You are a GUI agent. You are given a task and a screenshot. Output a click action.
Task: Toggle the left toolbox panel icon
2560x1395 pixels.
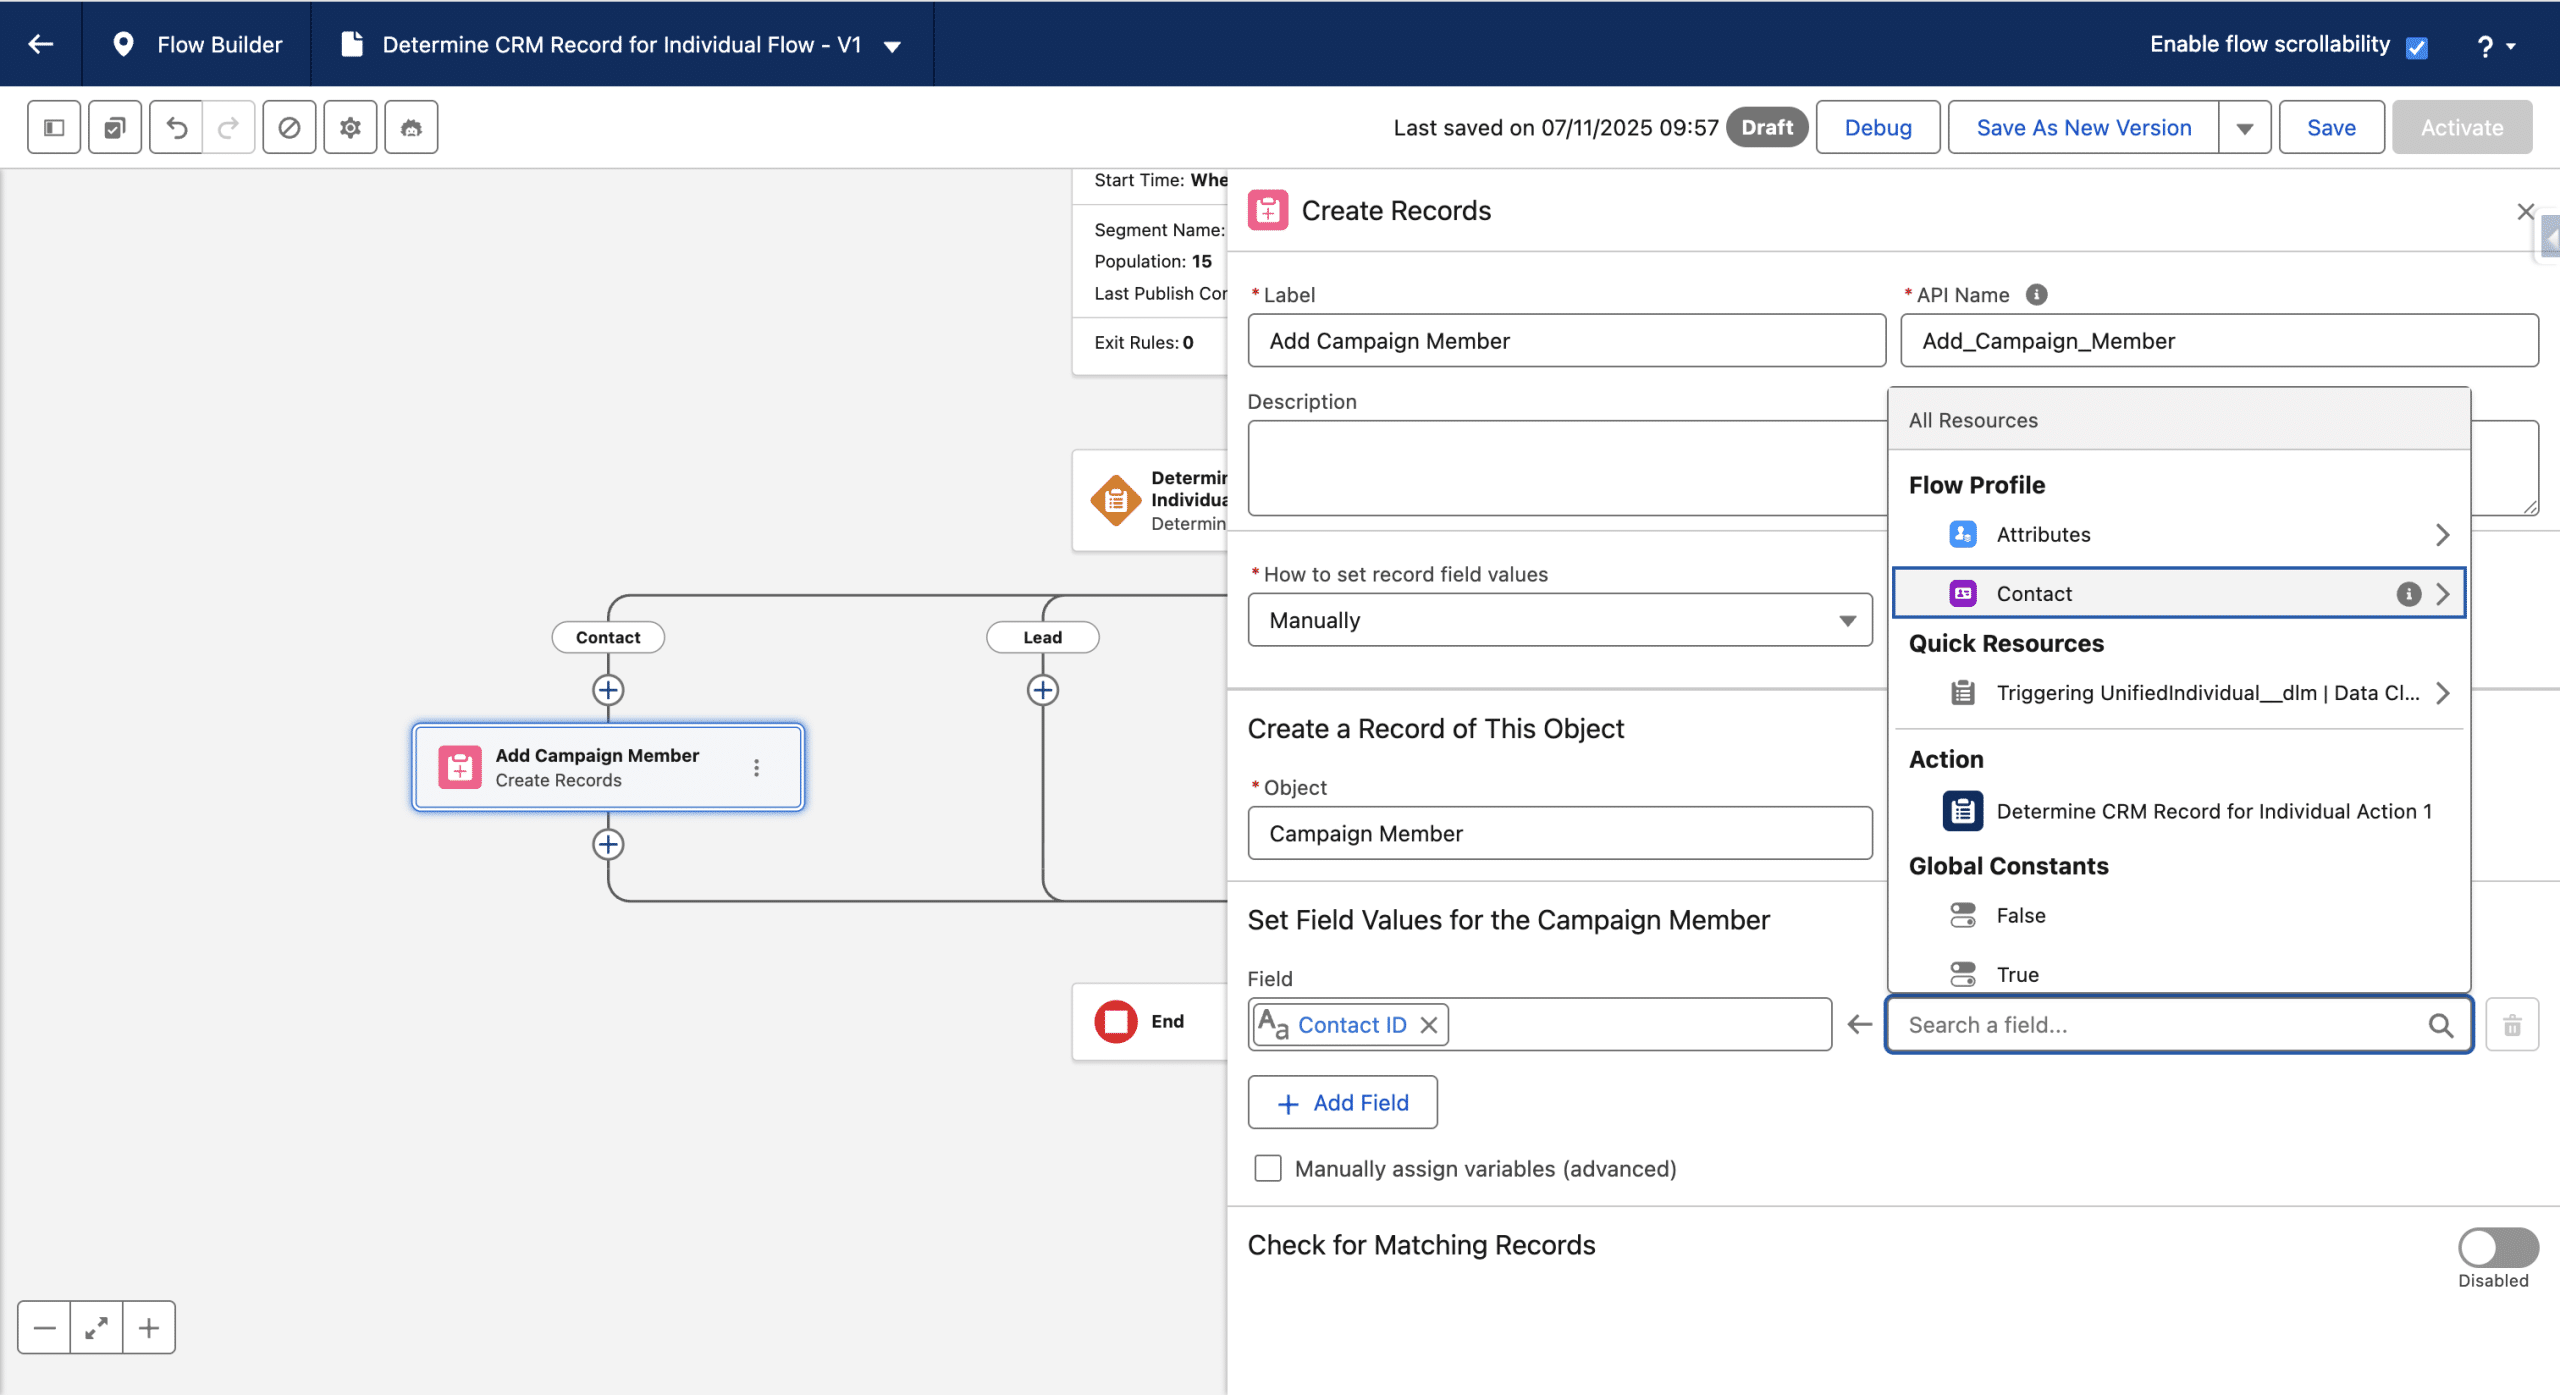coord(54,127)
